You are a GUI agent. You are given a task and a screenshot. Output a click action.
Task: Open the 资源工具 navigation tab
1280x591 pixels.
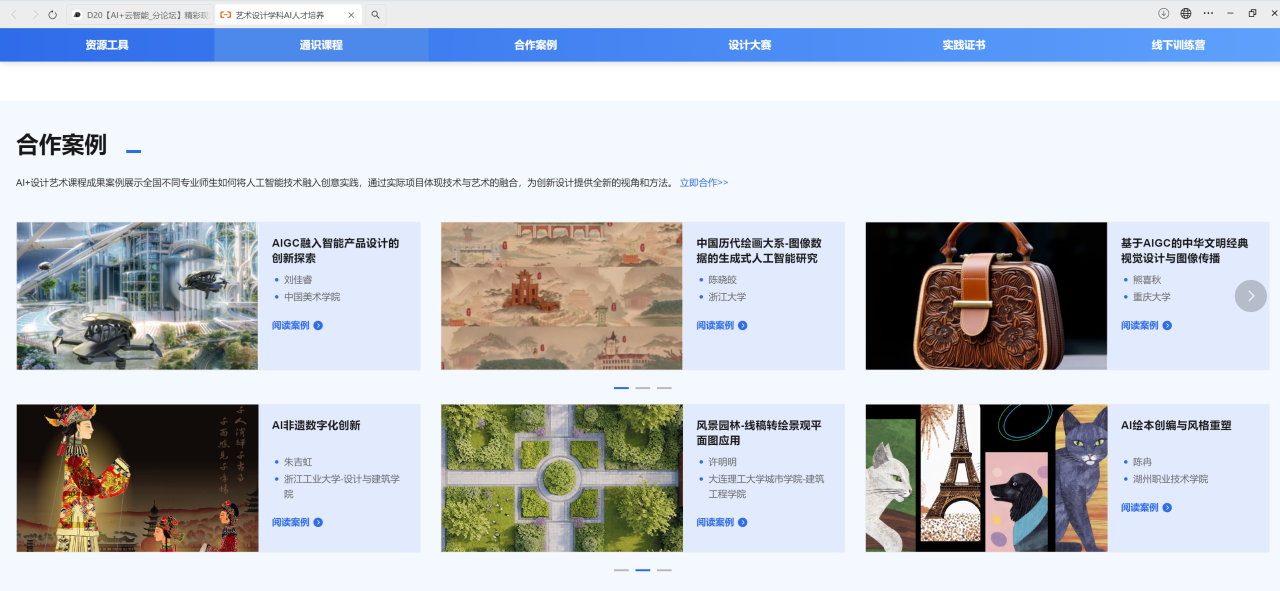coord(107,45)
